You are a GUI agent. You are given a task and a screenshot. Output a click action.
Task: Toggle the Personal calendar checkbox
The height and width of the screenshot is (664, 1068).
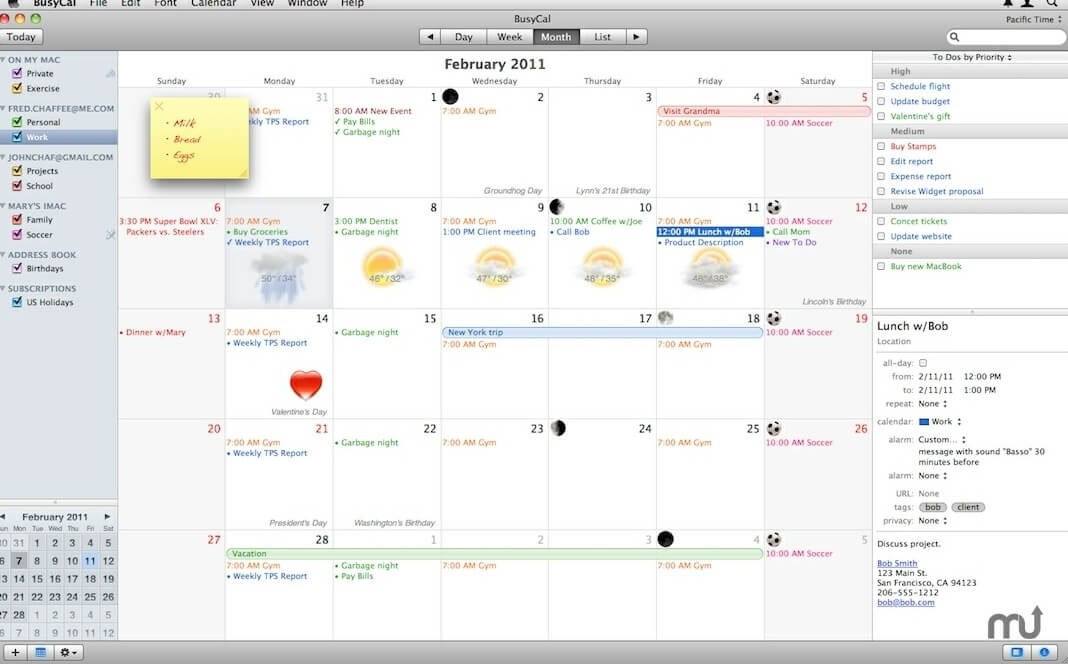point(17,122)
